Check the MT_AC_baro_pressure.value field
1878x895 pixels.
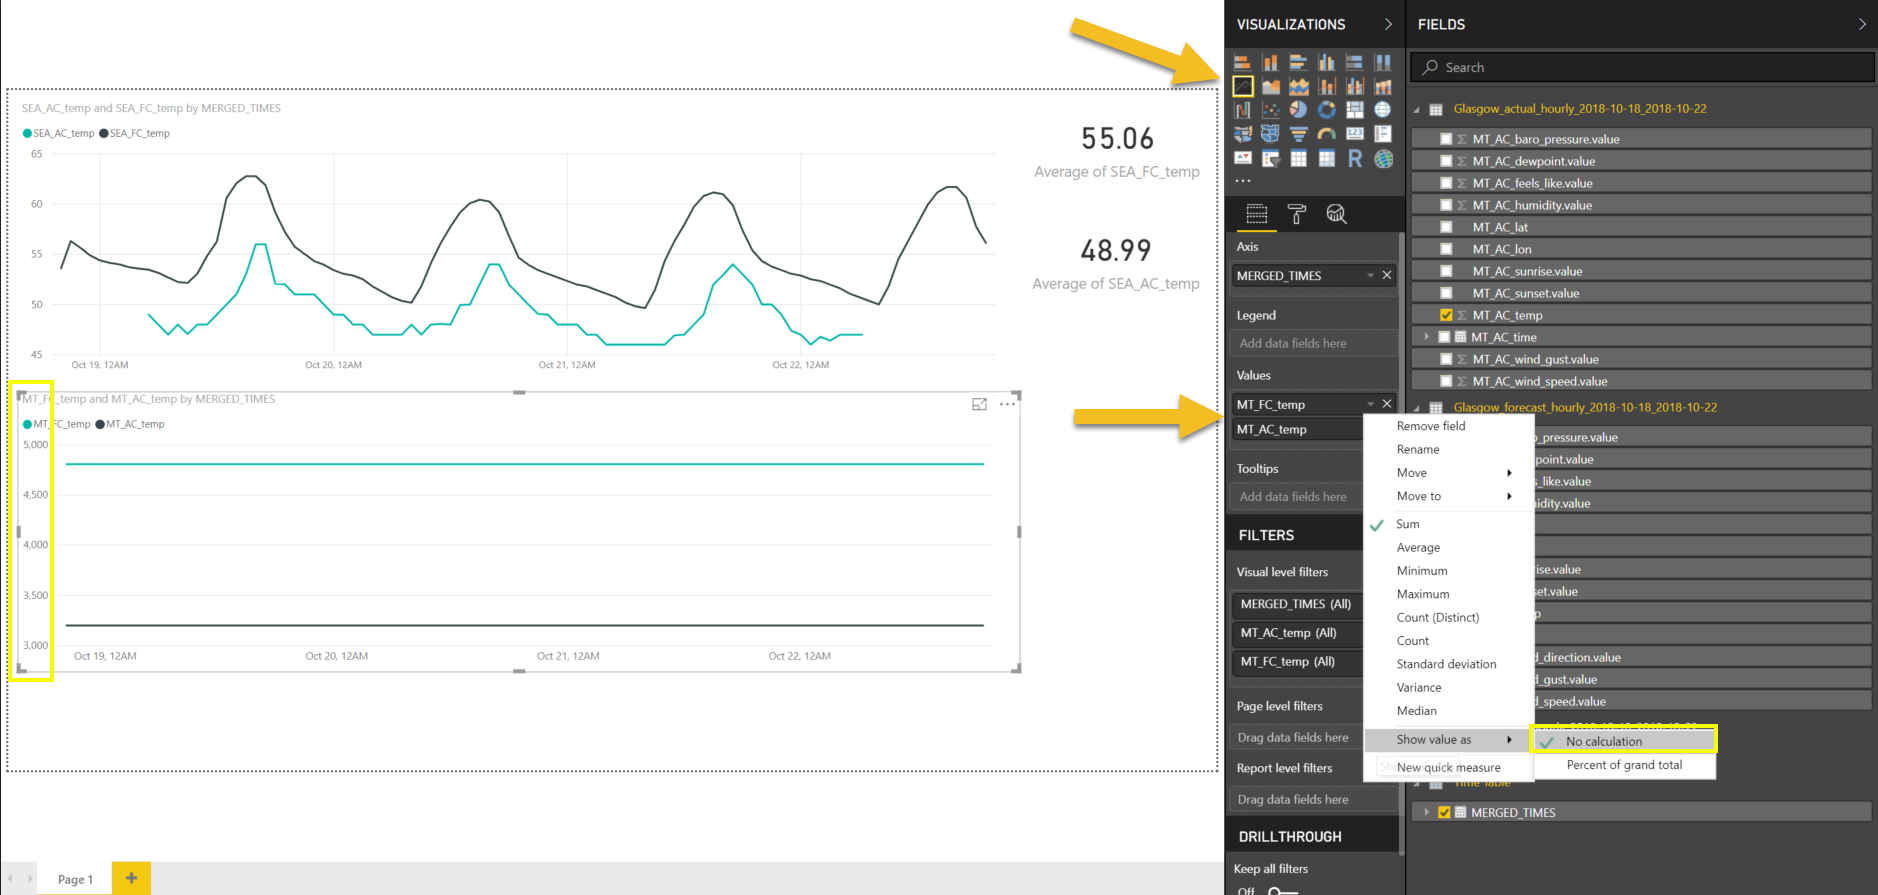pyautogui.click(x=1446, y=139)
